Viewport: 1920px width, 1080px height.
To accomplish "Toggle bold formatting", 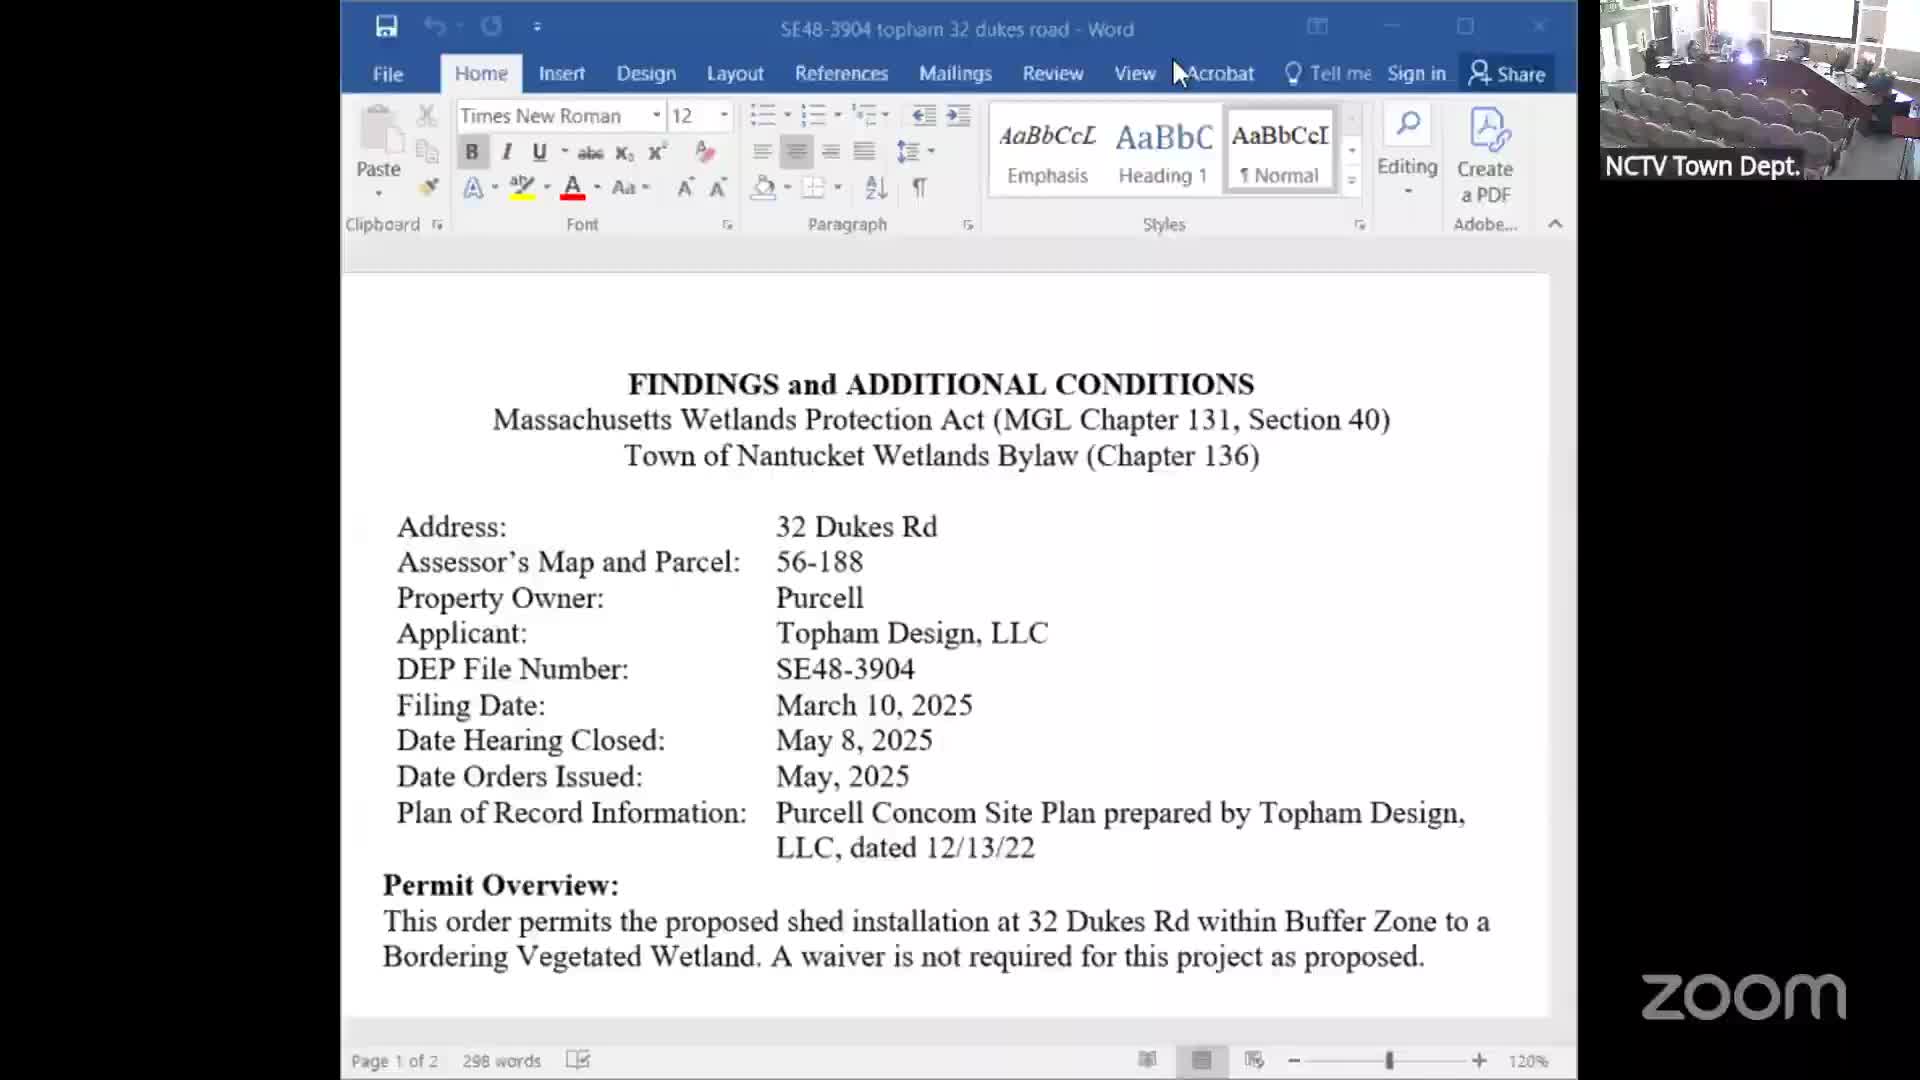I will (471, 151).
